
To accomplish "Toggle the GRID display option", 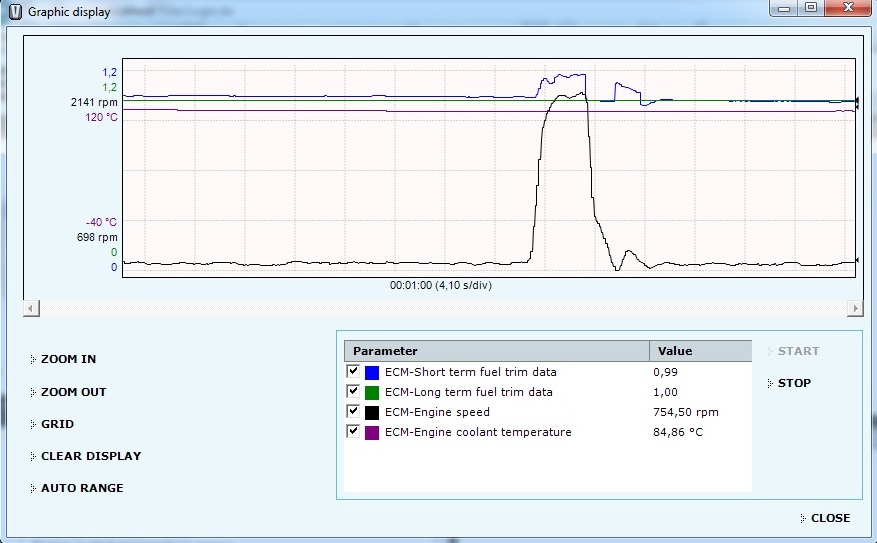I will (x=57, y=424).
